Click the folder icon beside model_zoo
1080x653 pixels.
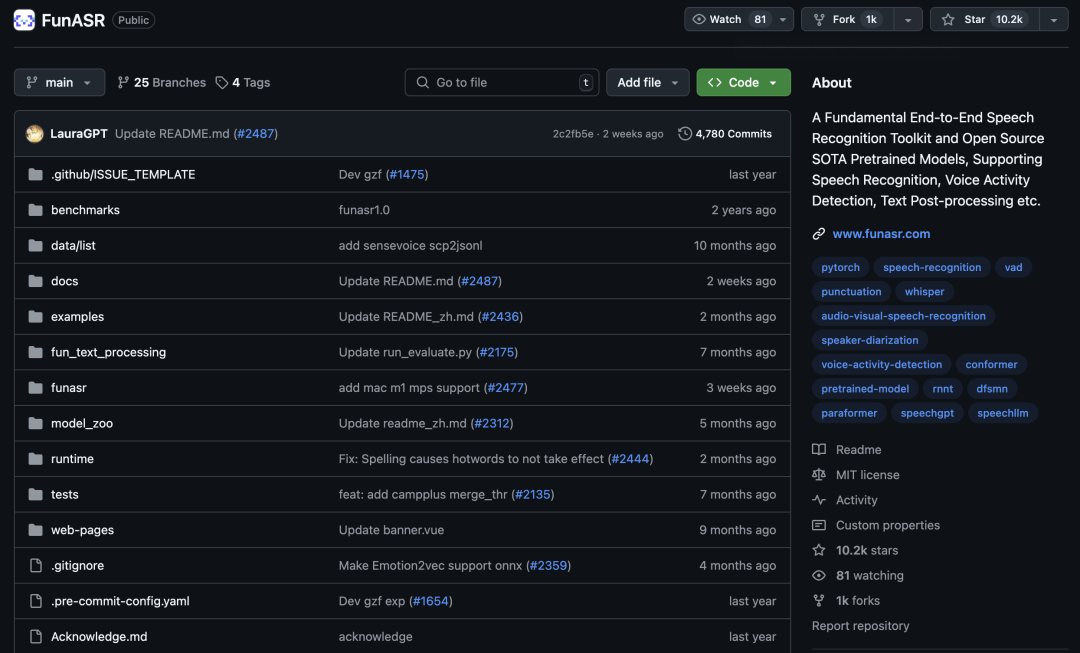[x=36, y=424]
